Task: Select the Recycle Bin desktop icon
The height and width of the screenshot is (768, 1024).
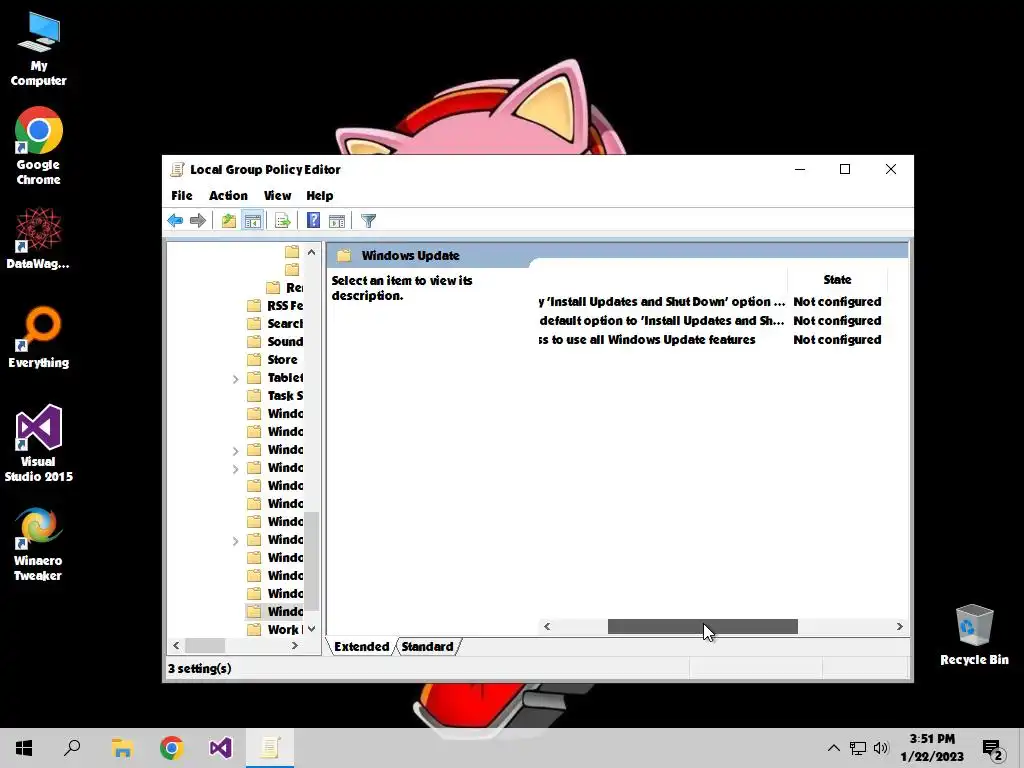Action: (974, 635)
